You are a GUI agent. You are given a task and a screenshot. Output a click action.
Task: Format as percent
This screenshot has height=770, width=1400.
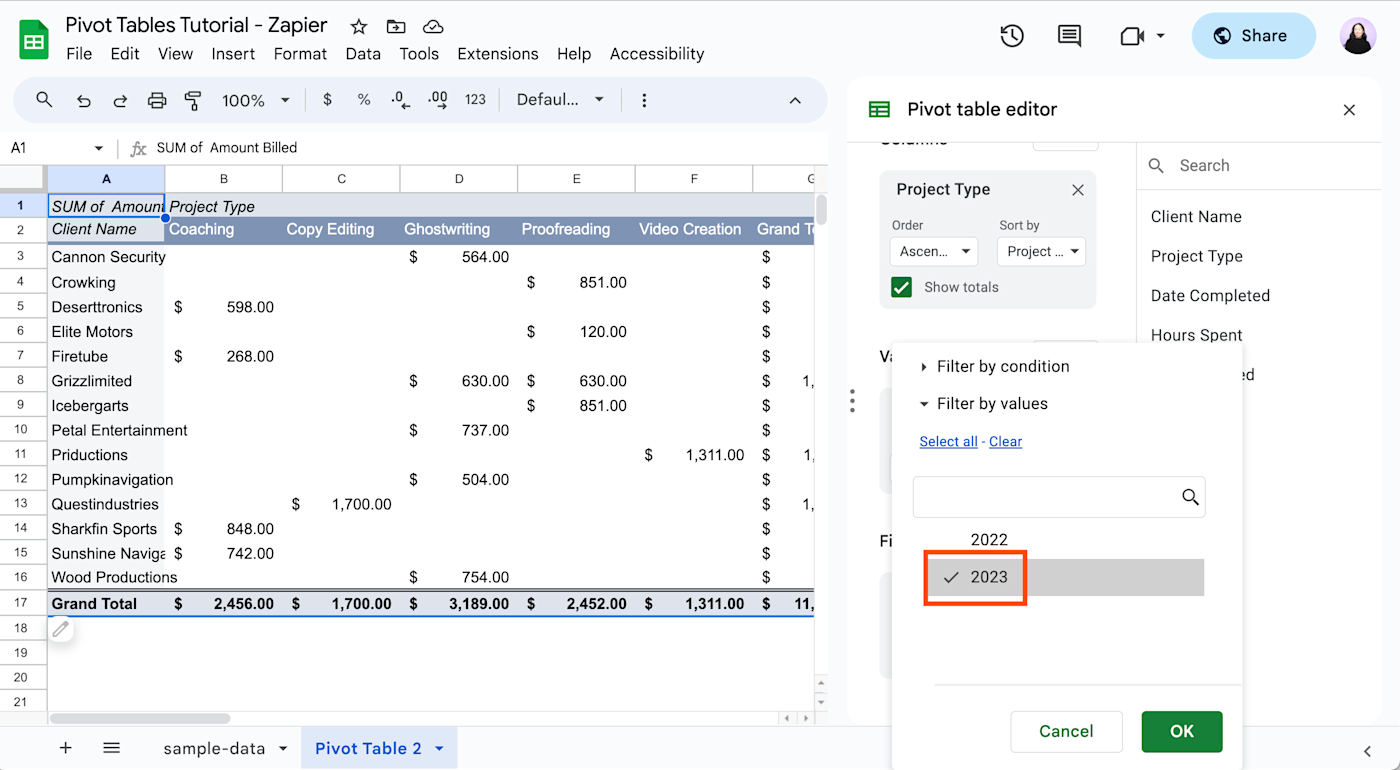364,100
